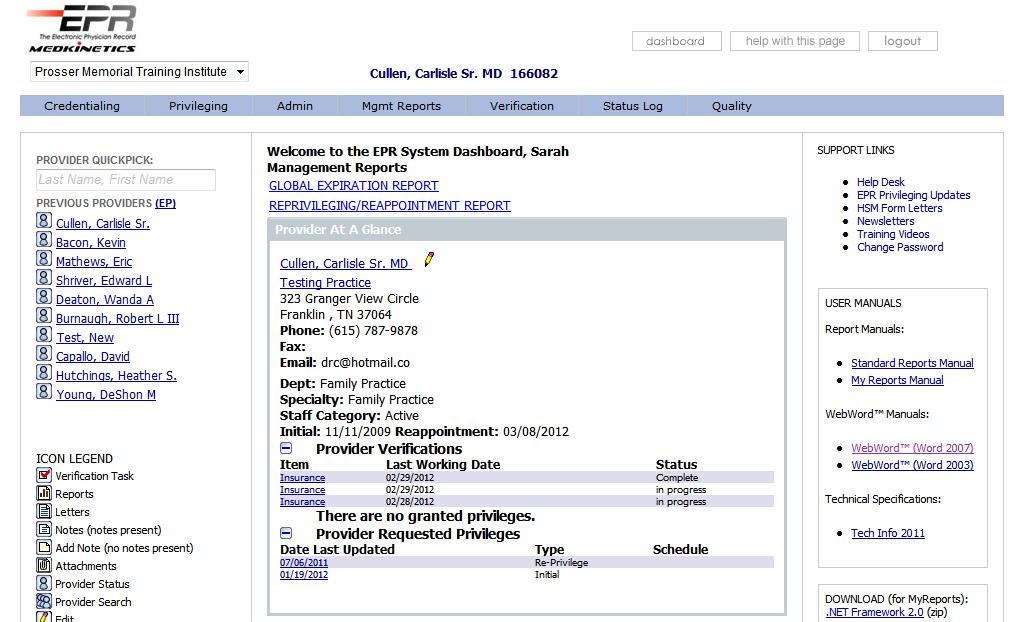Open the Credentialing menu
The width and height of the screenshot is (1016, 622).
point(82,106)
